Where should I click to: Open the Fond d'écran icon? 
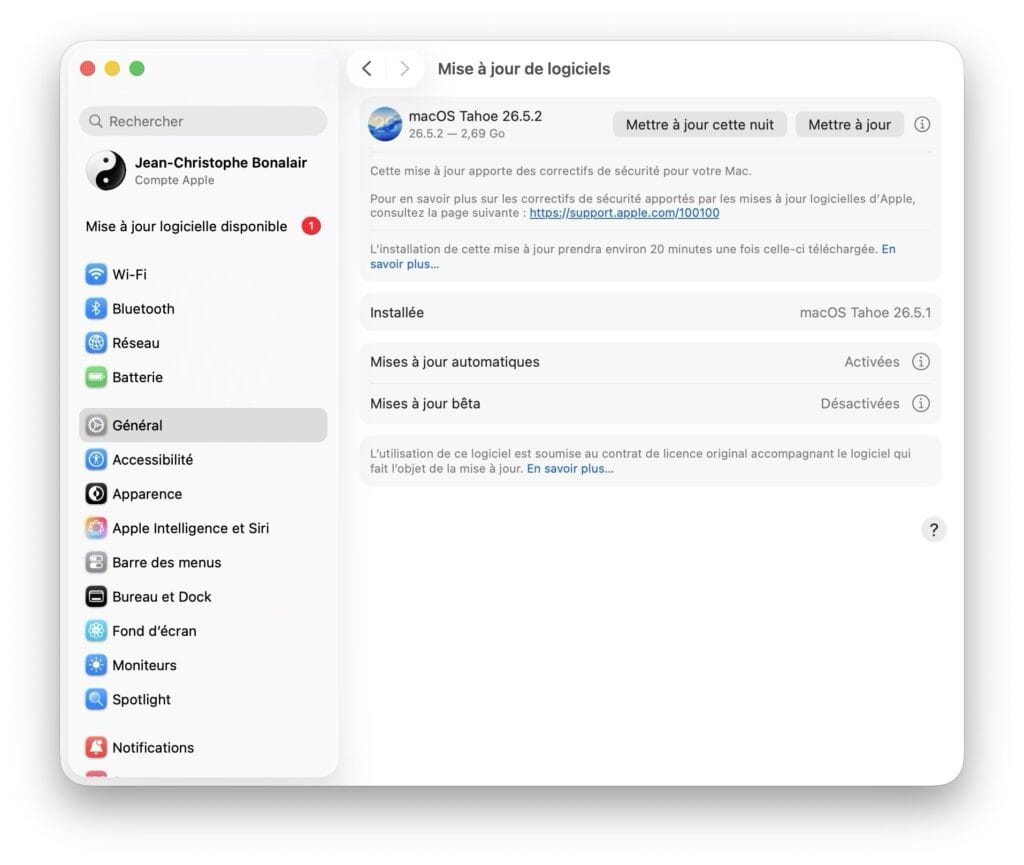pos(96,631)
